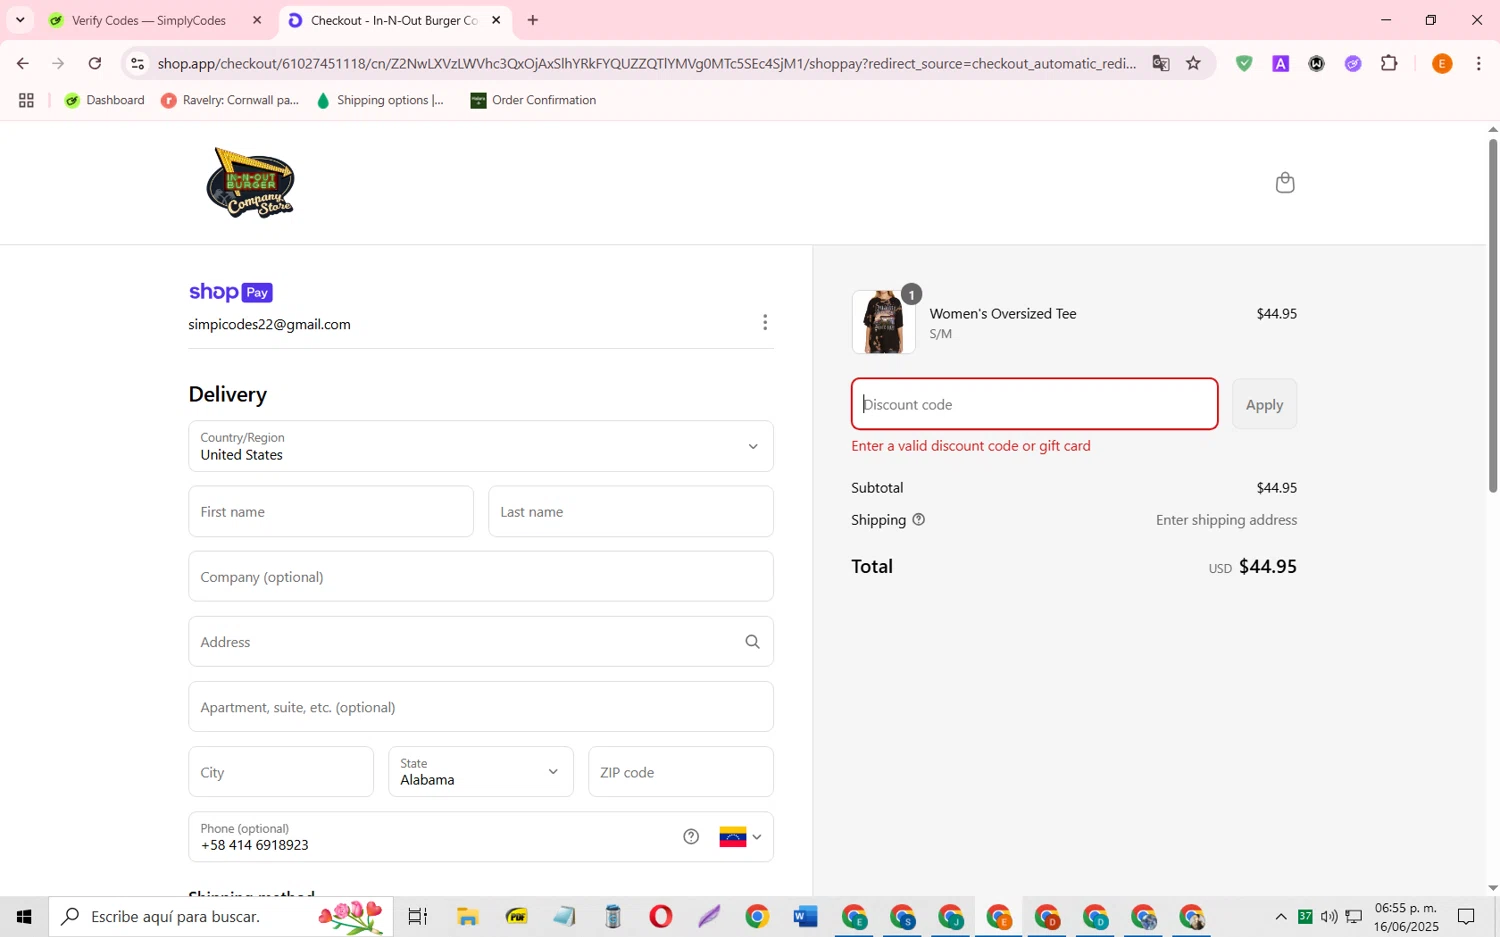Screen dimensions: 1500x937
Task: Open Order Confirmation bookmark
Action: [534, 100]
